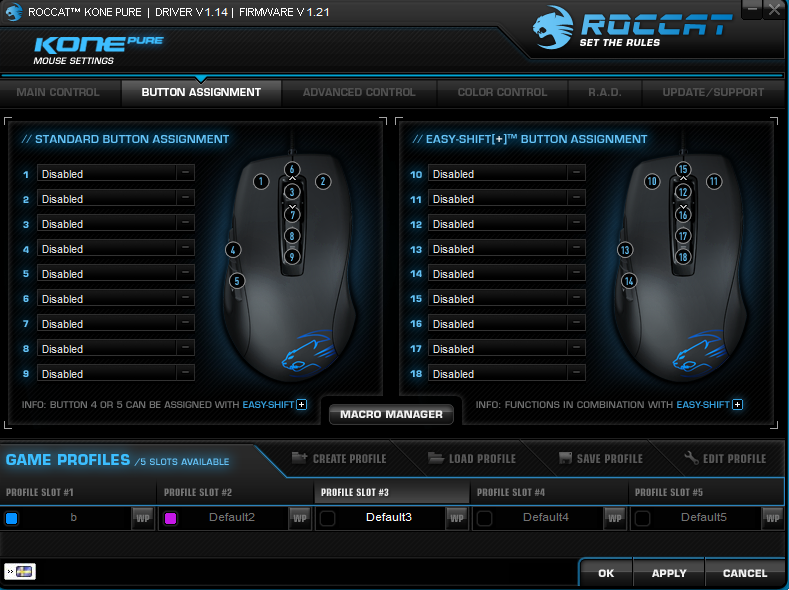Click the Save Profile disk icon
The width and height of the screenshot is (789, 590).
click(566, 458)
